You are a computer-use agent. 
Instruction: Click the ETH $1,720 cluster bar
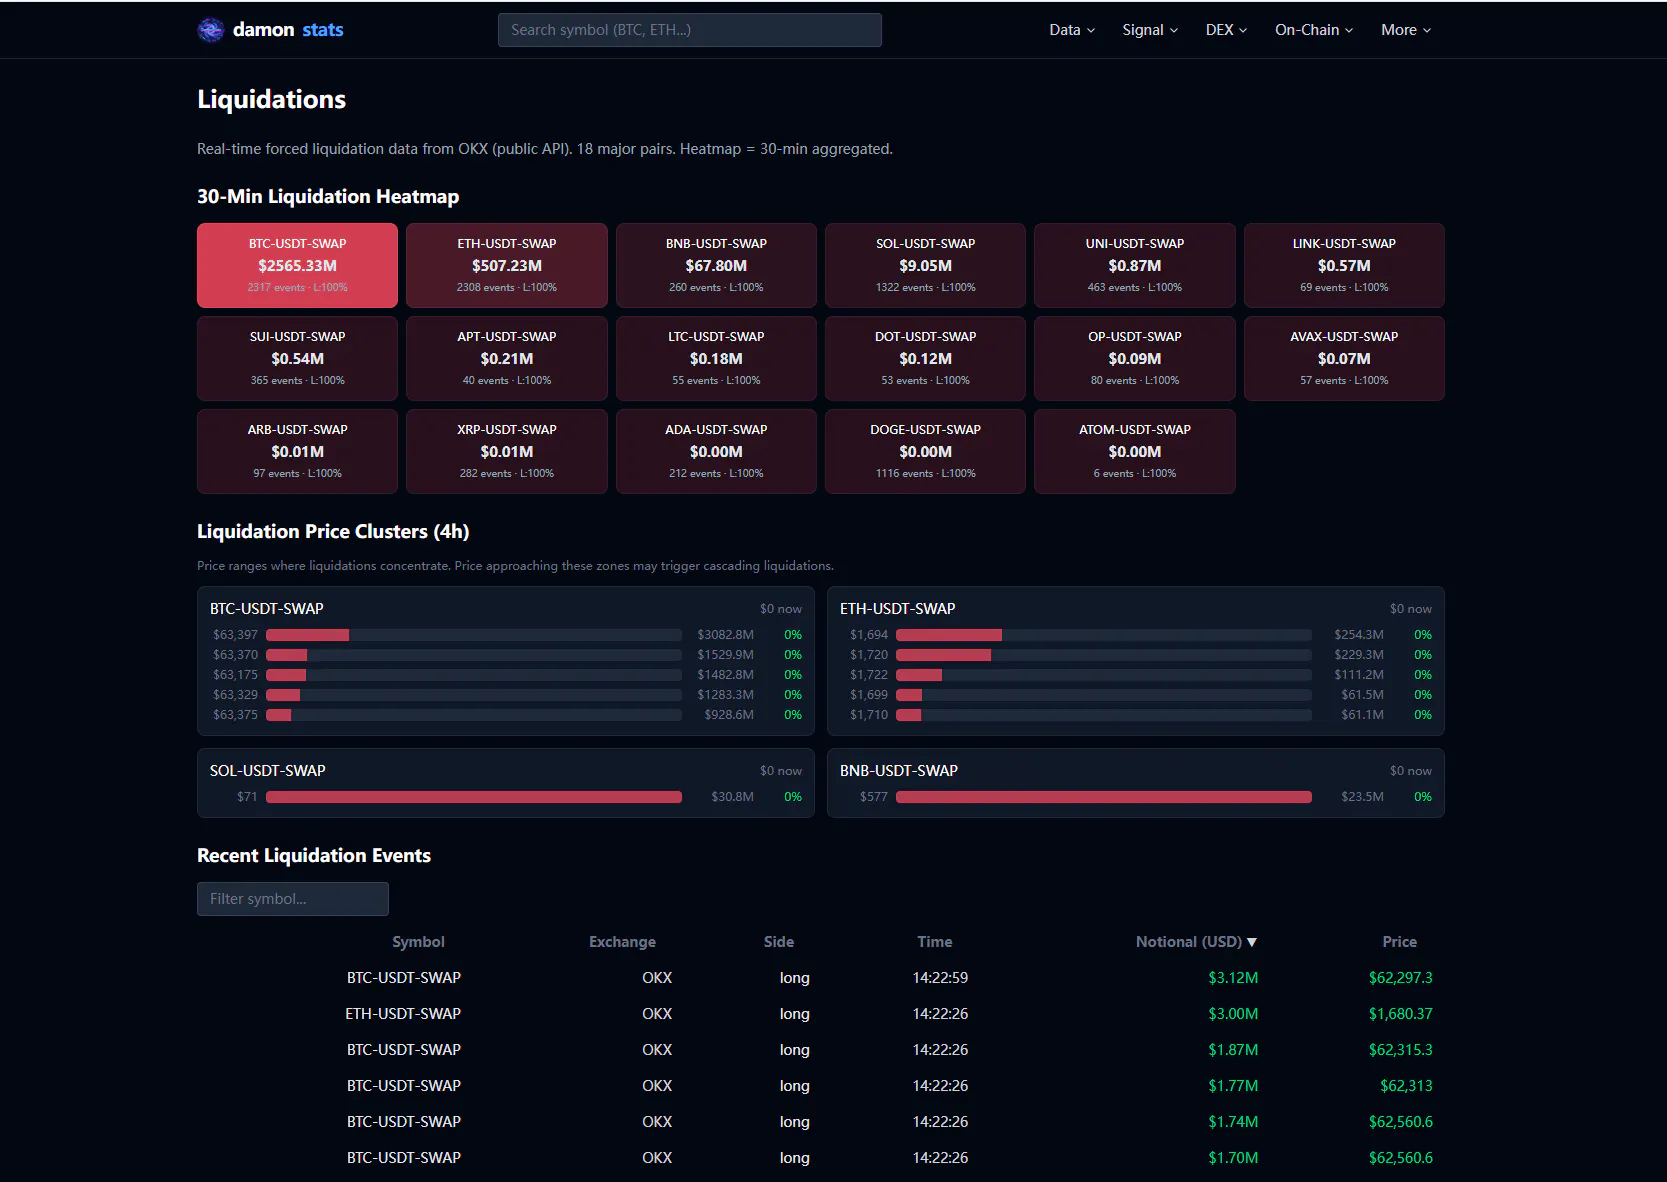(x=1104, y=655)
